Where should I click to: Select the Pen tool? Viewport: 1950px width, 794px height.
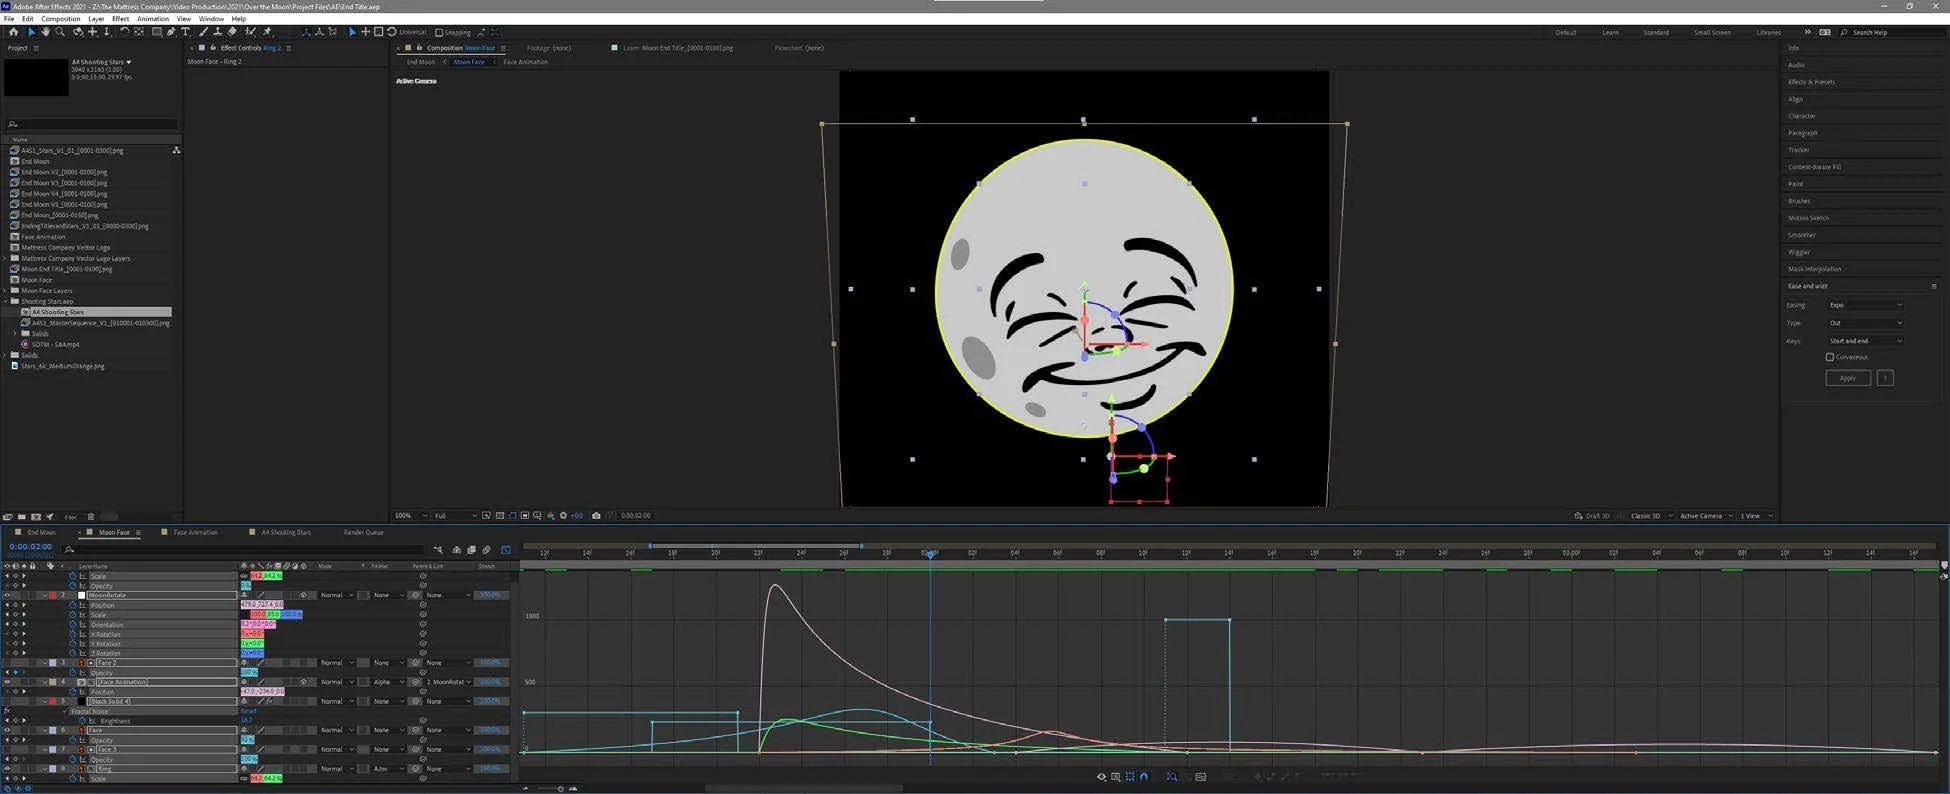pyautogui.click(x=171, y=32)
